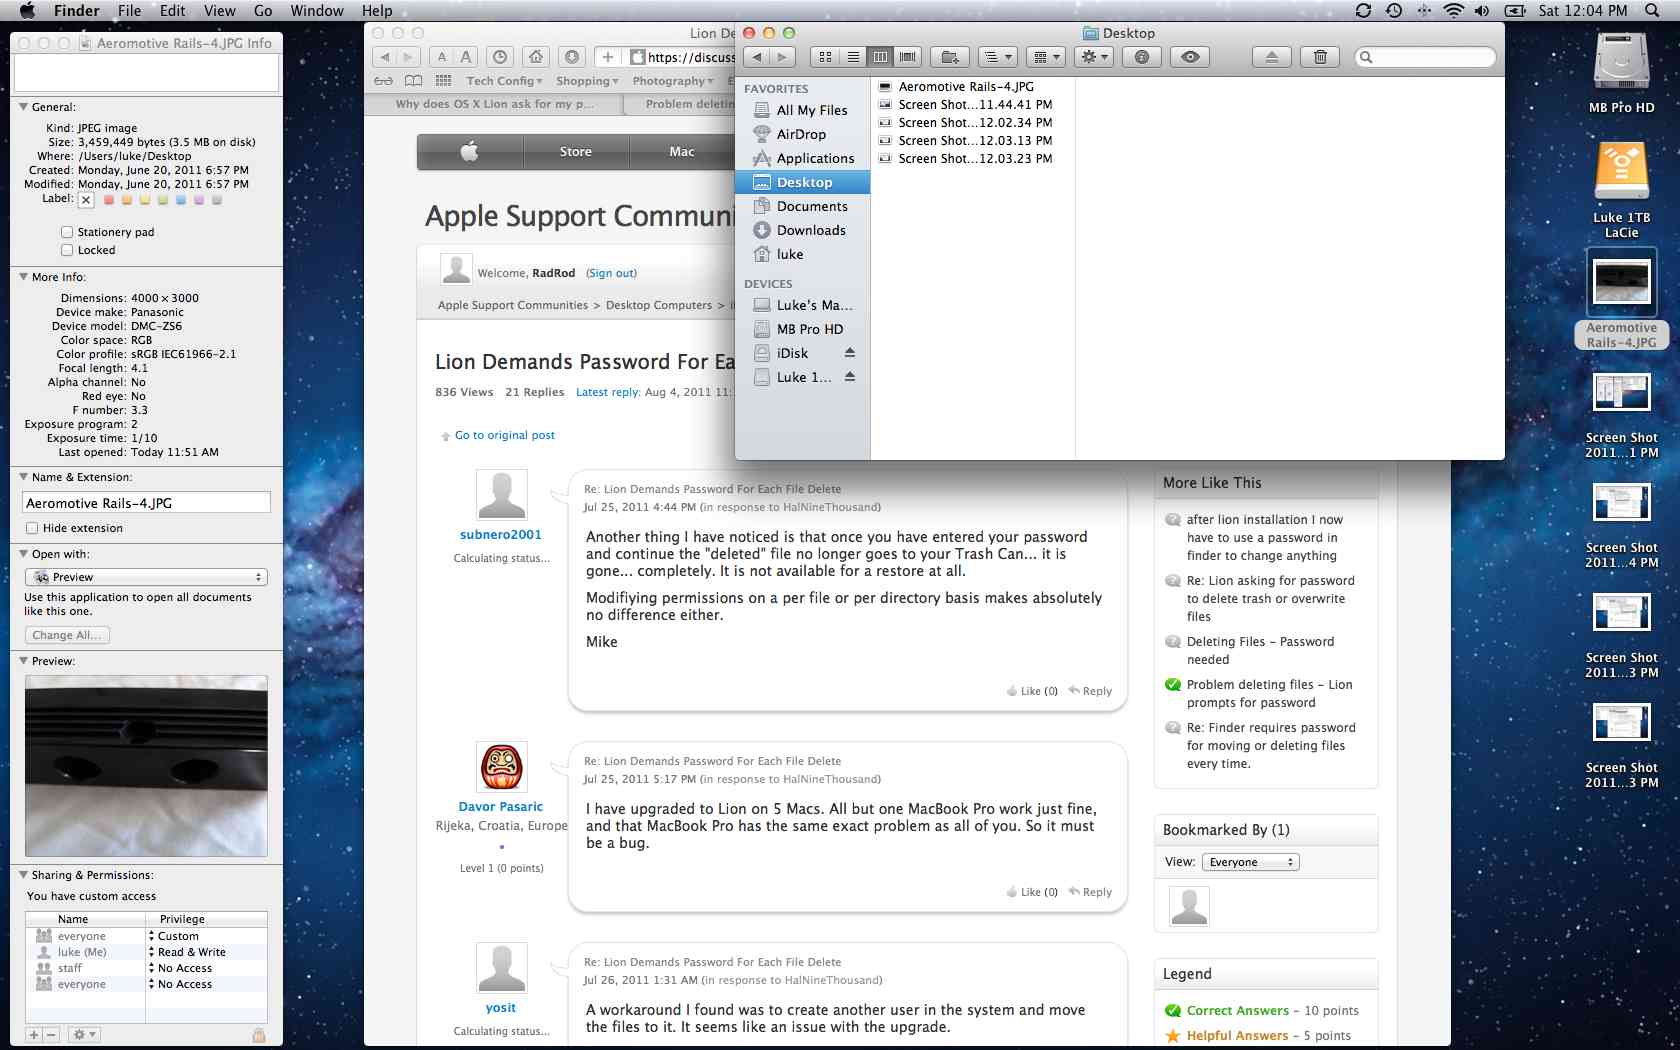
Task: Switch Finder to column view
Action: tap(880, 57)
